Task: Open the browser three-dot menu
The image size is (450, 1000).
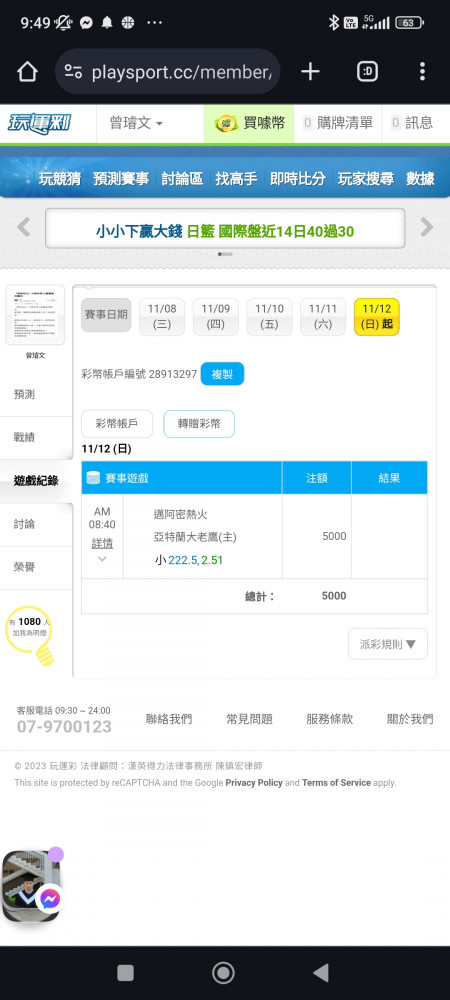Action: [x=422, y=71]
